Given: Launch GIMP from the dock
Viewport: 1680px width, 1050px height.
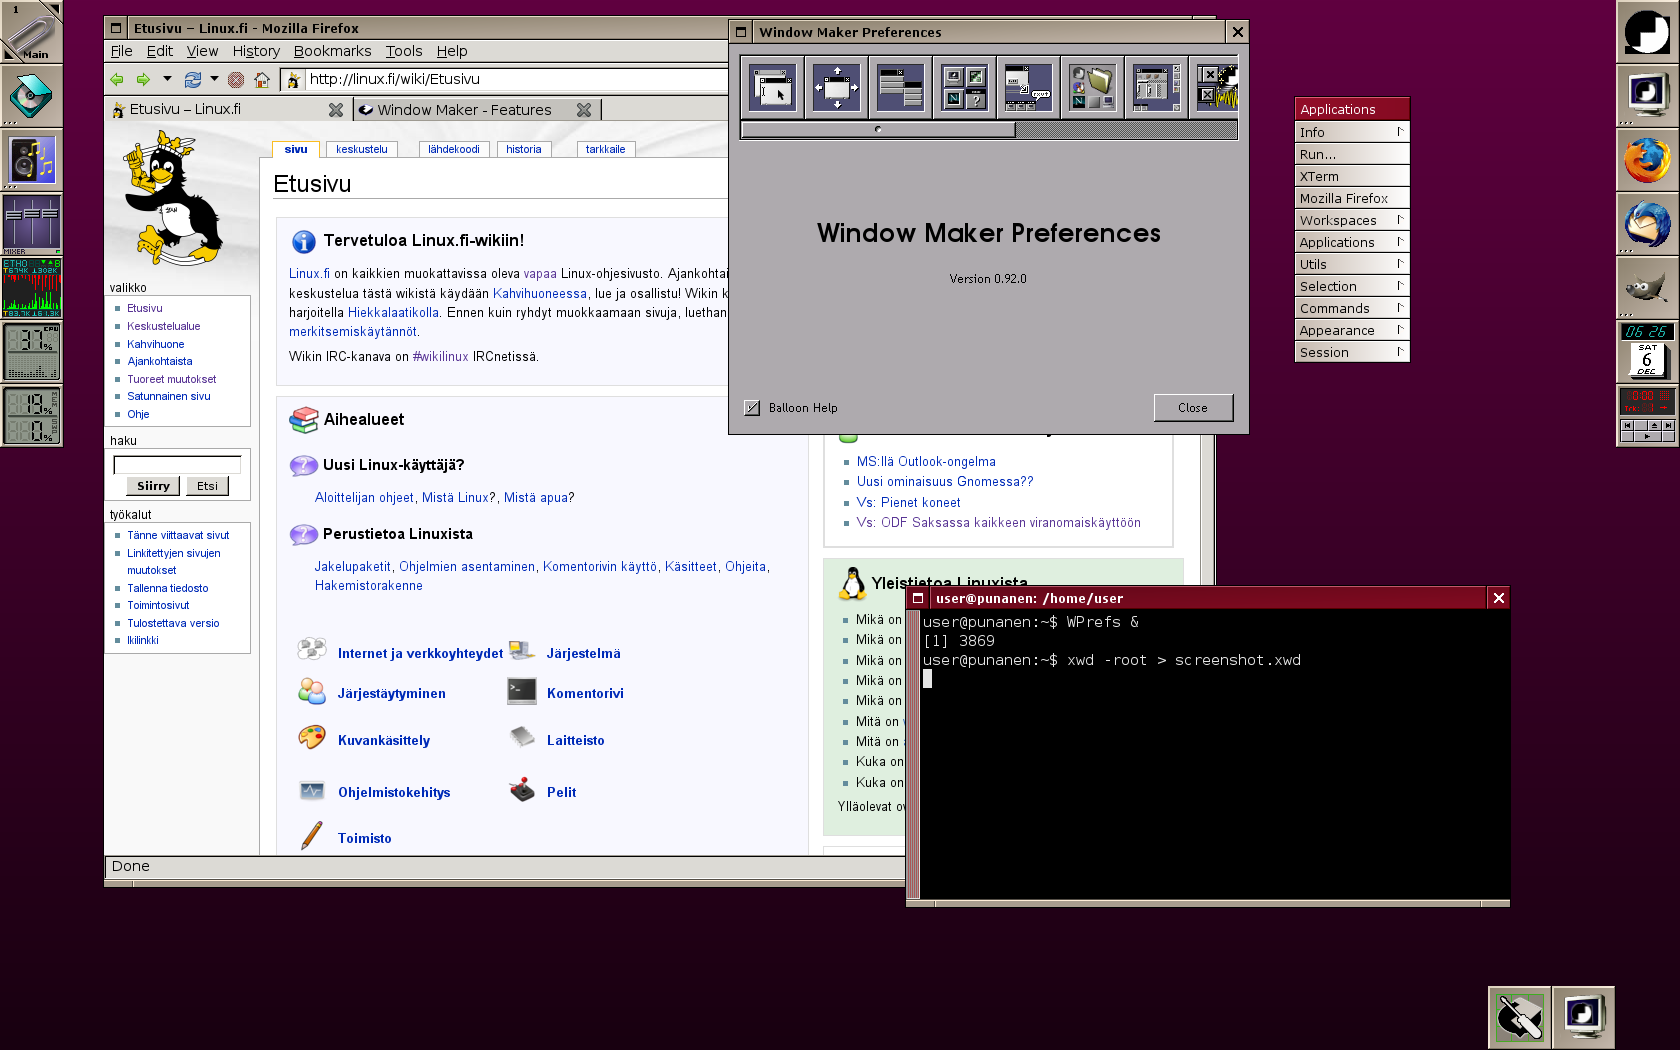Looking at the screenshot, I should [1647, 288].
